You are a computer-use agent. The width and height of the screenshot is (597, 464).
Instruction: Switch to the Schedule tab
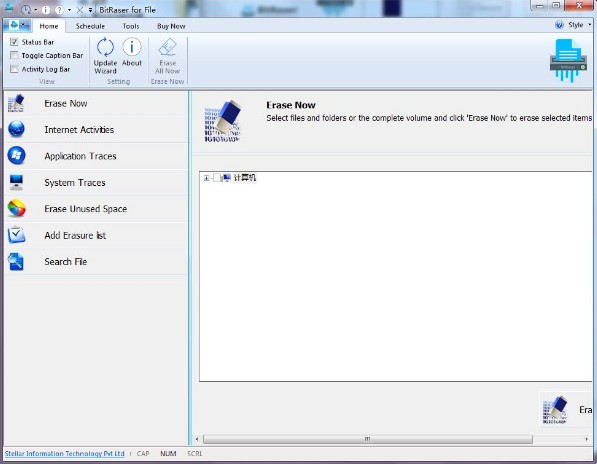click(x=90, y=26)
